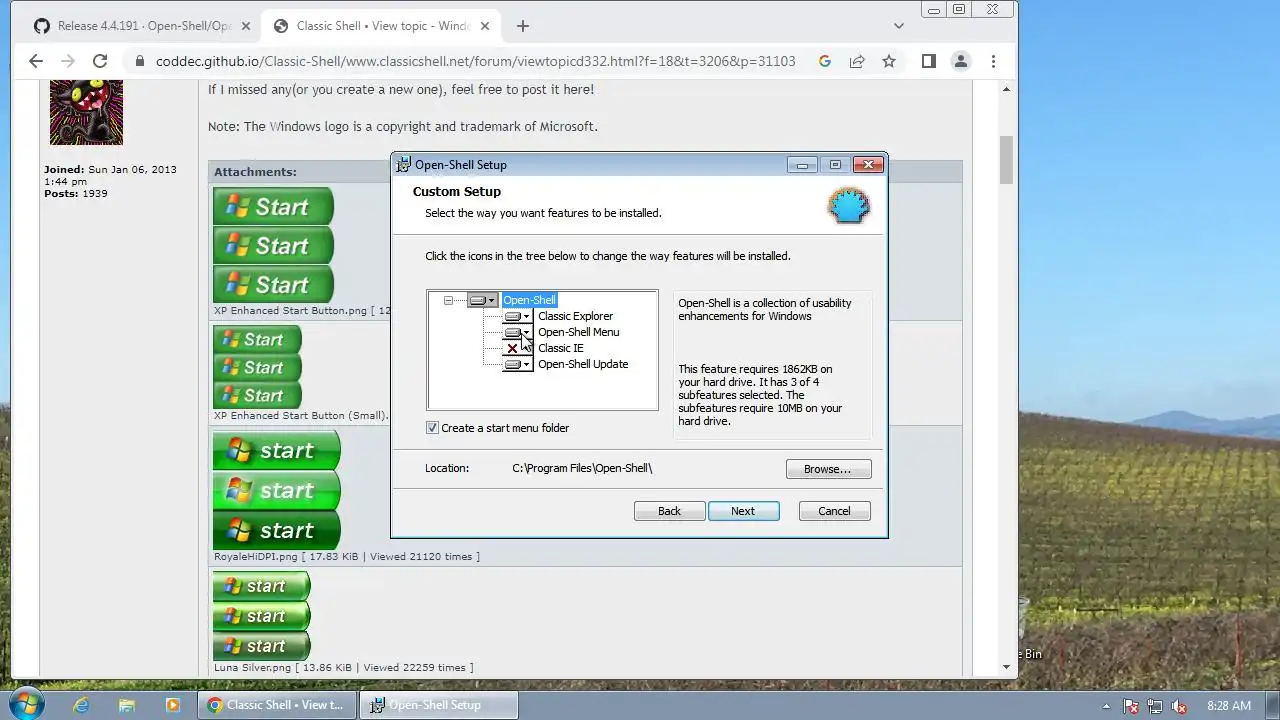Click the site lock icon in address bar
This screenshot has width=1280, height=720.
point(138,61)
